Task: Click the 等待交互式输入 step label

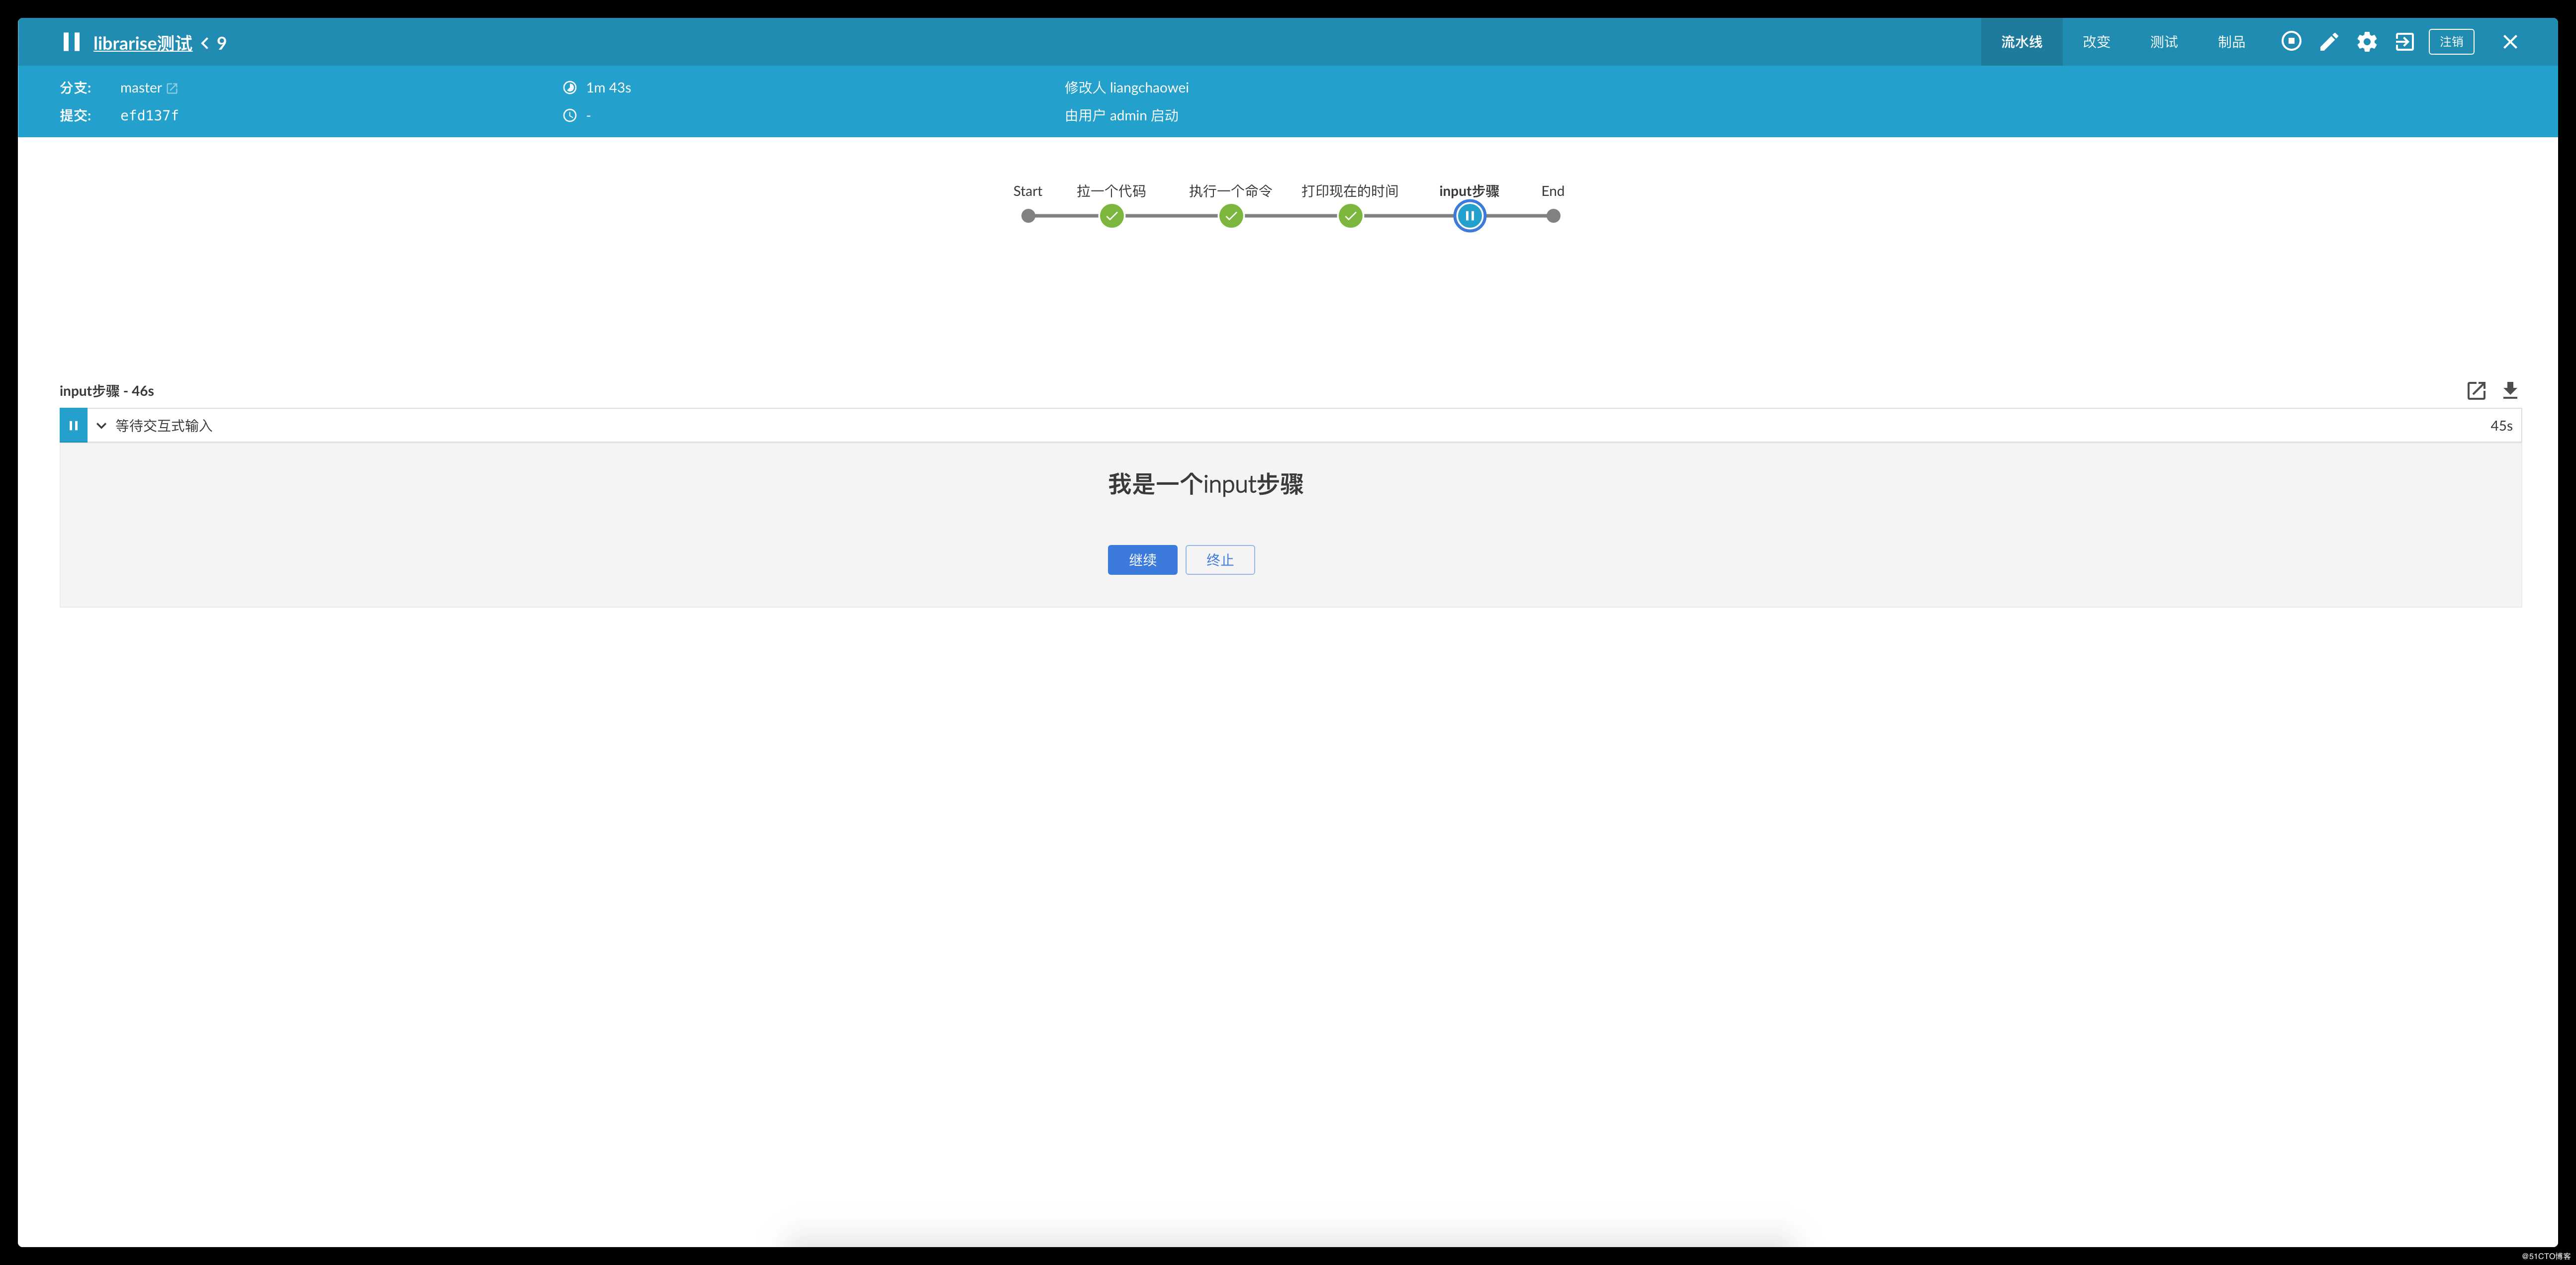Action: coord(164,425)
